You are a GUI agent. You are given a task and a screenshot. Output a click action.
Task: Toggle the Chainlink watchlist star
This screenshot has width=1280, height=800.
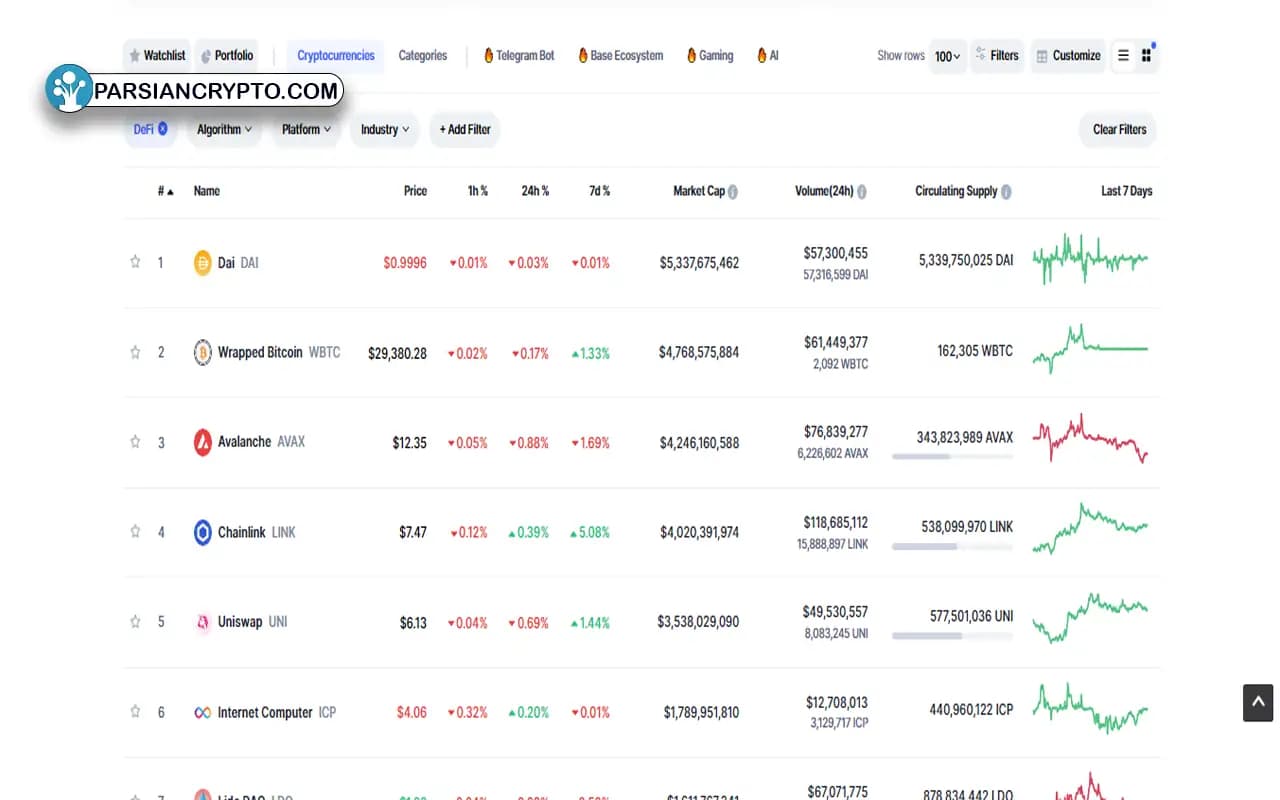click(135, 531)
